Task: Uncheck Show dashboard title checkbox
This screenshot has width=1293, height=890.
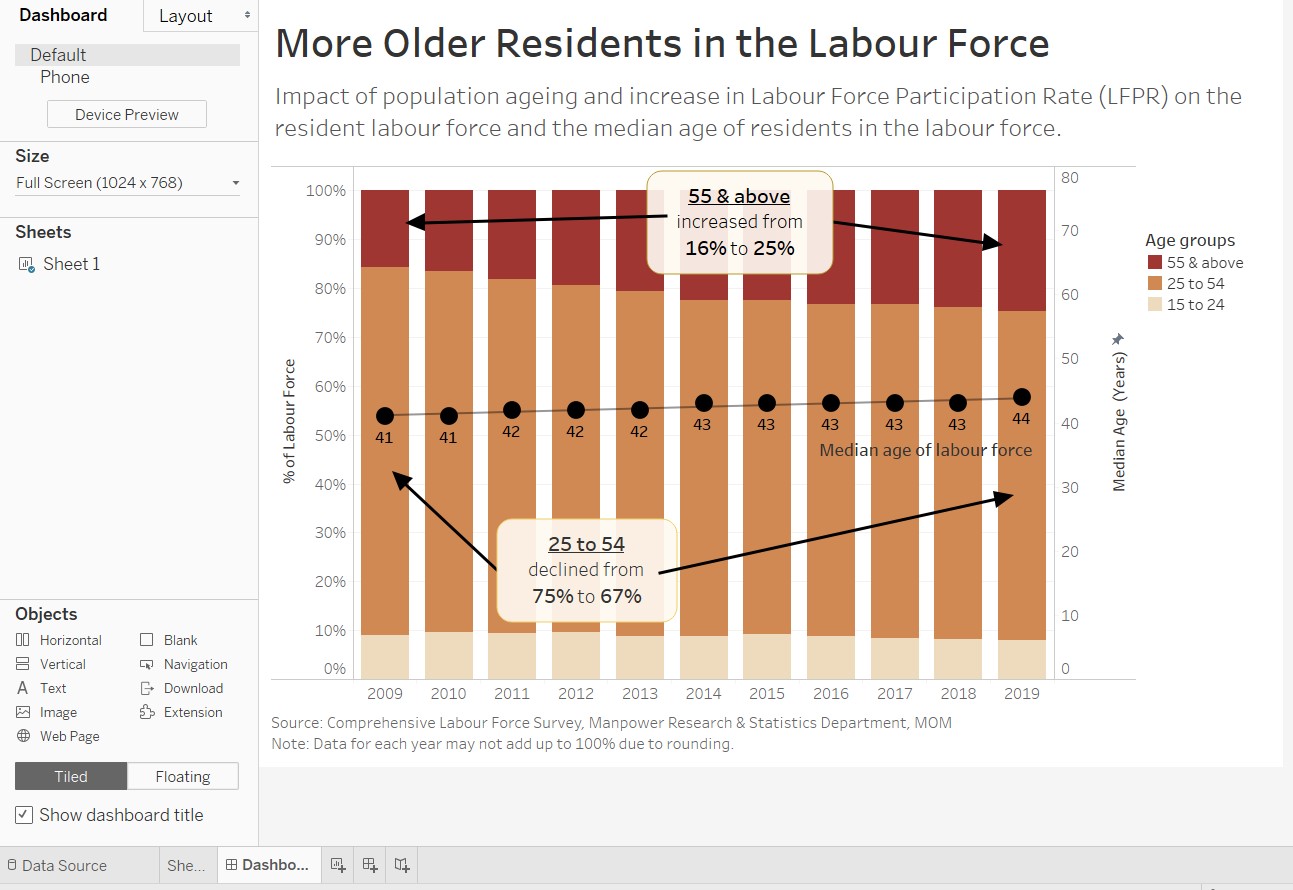Action: [24, 815]
